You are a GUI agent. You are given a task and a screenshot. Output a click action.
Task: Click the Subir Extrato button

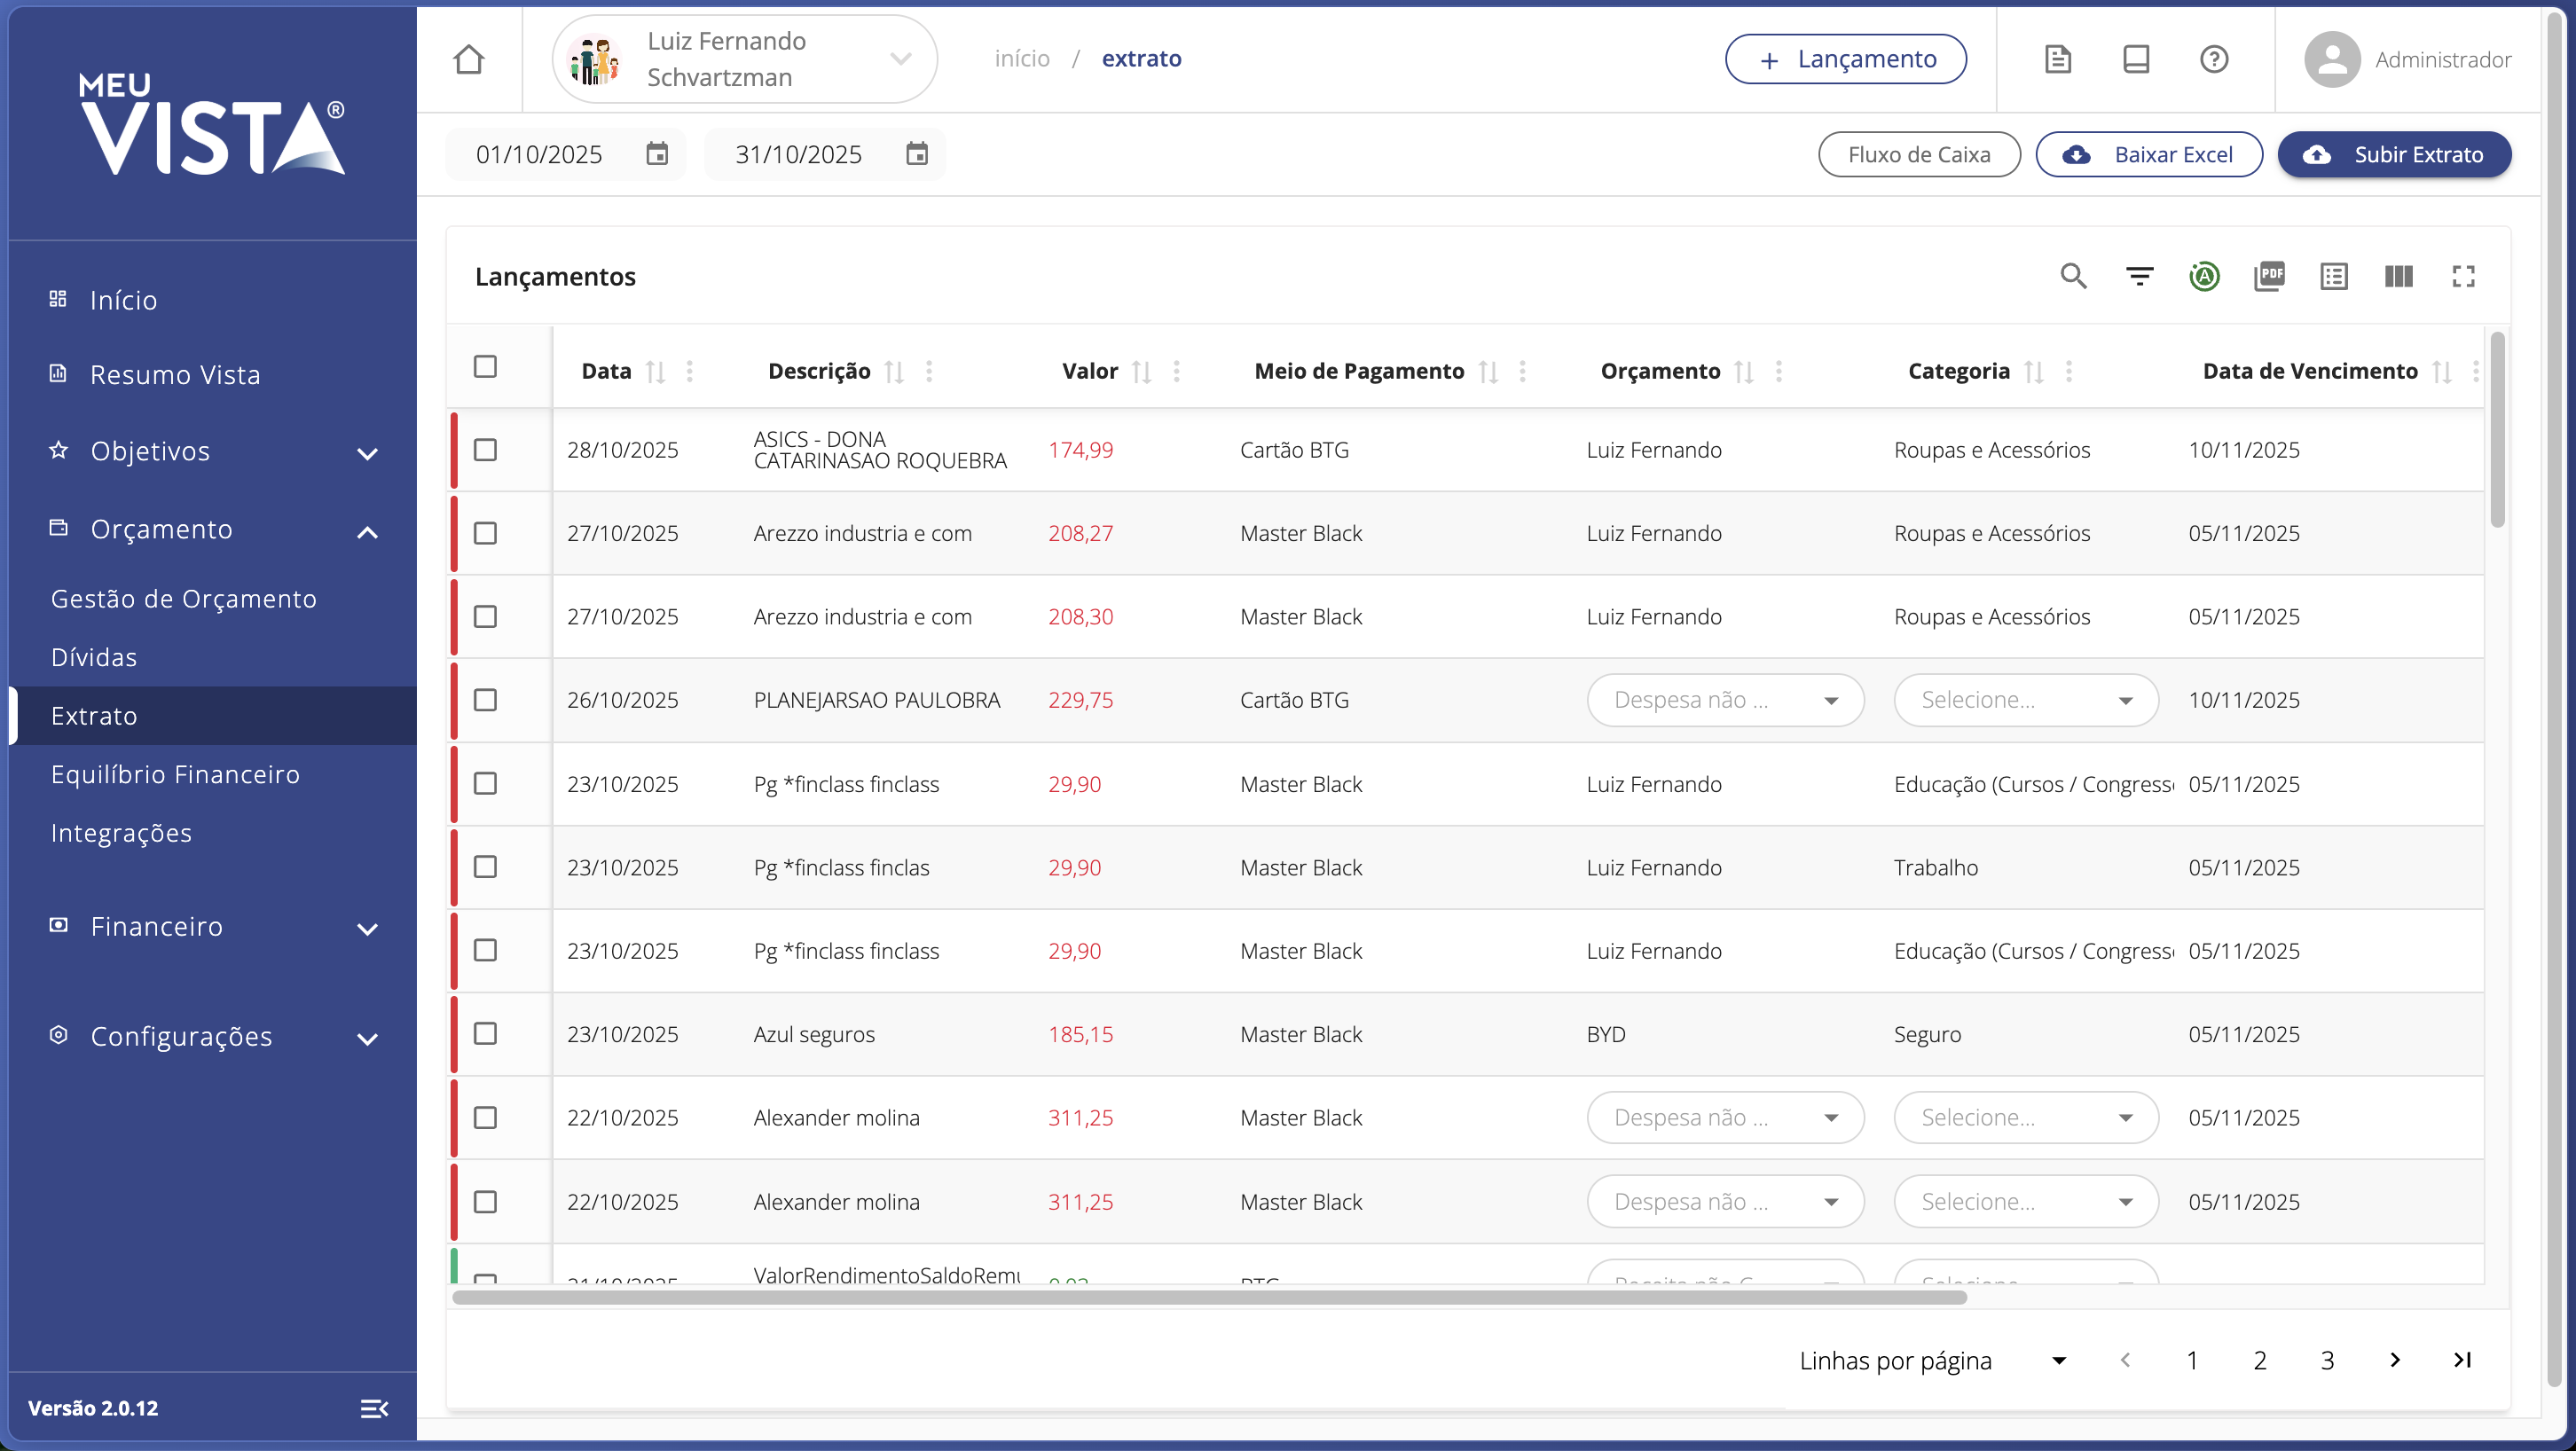2394,155
